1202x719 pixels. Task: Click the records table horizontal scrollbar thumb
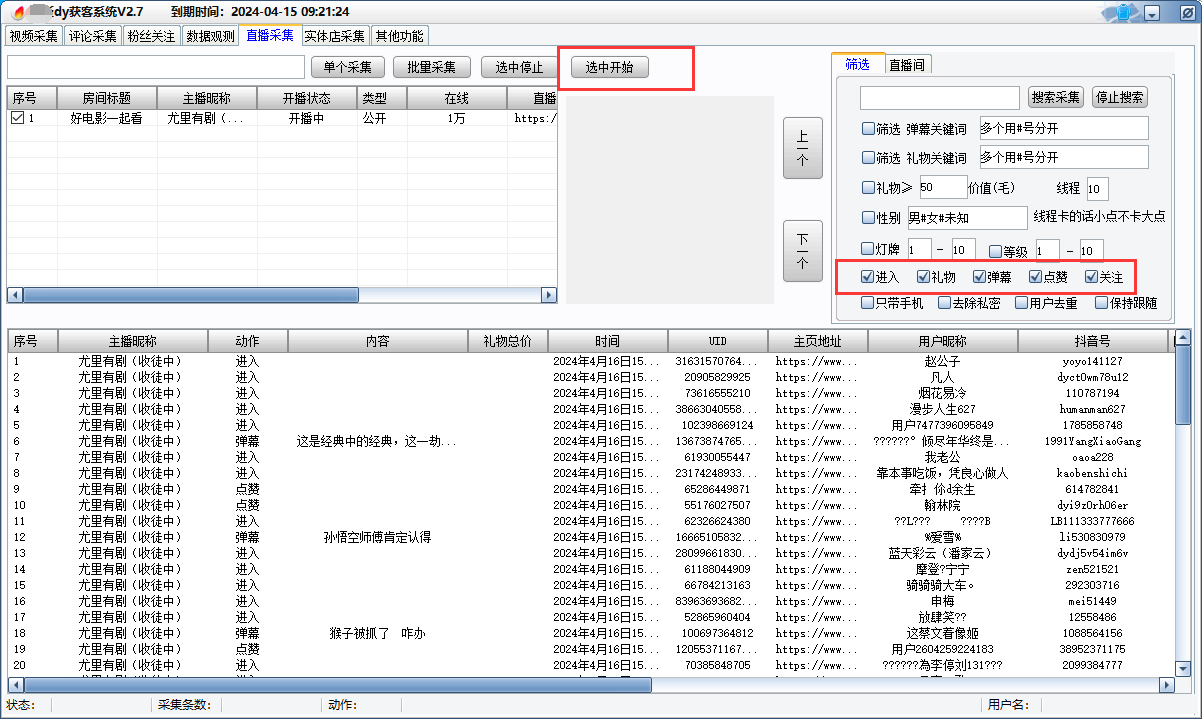(x=337, y=685)
